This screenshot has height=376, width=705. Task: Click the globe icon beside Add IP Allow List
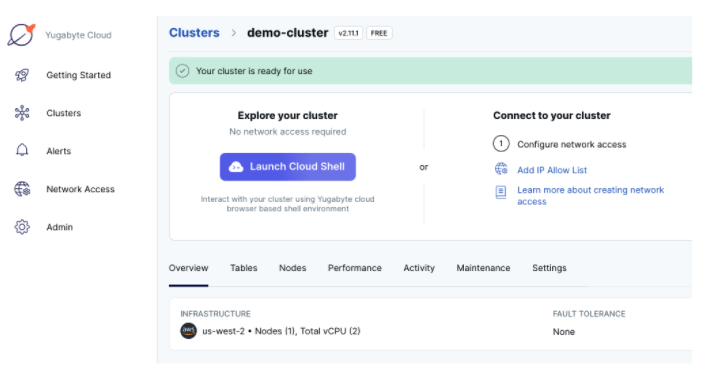pos(501,169)
